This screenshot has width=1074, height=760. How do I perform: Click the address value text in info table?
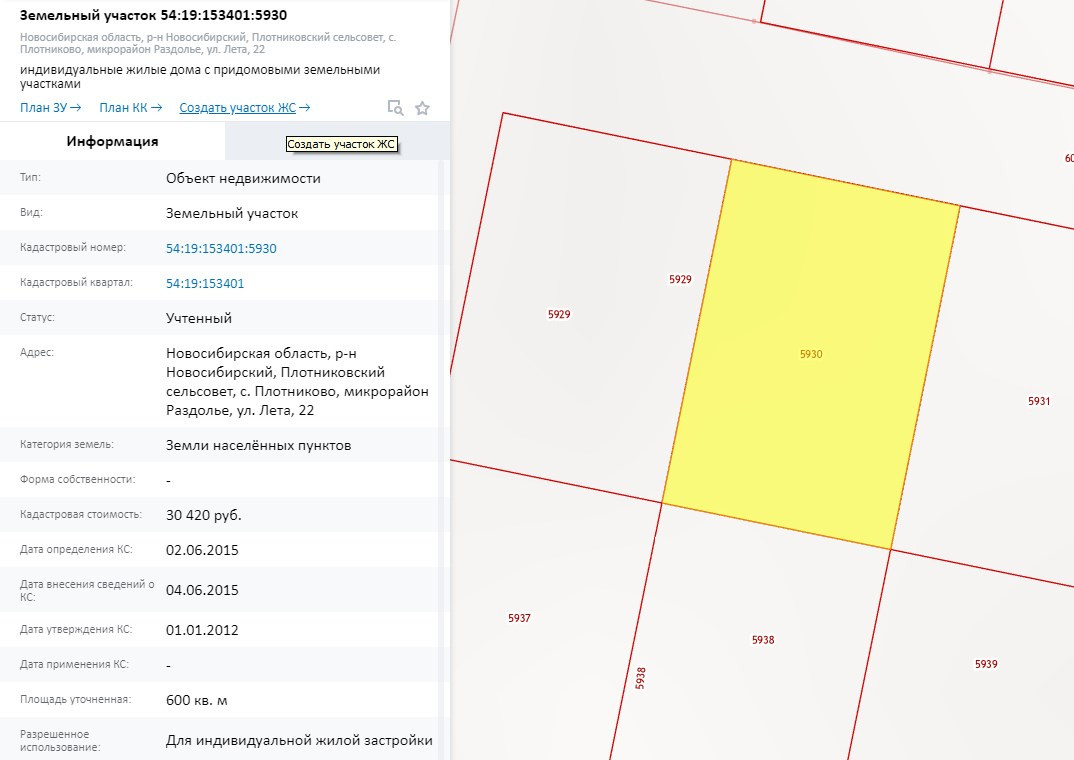click(297, 382)
